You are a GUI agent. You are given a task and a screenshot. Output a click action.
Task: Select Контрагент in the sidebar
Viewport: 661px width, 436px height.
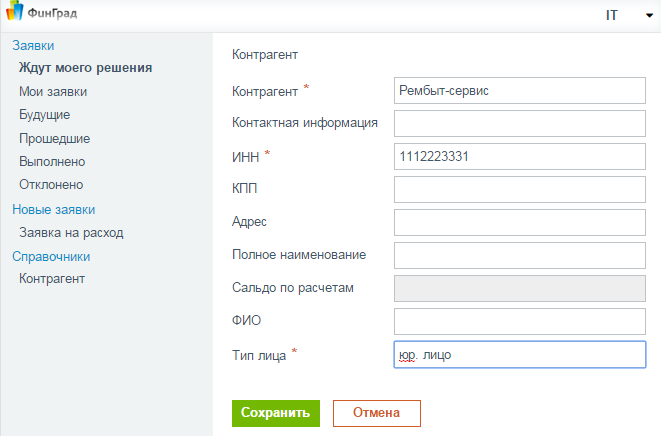coord(52,279)
